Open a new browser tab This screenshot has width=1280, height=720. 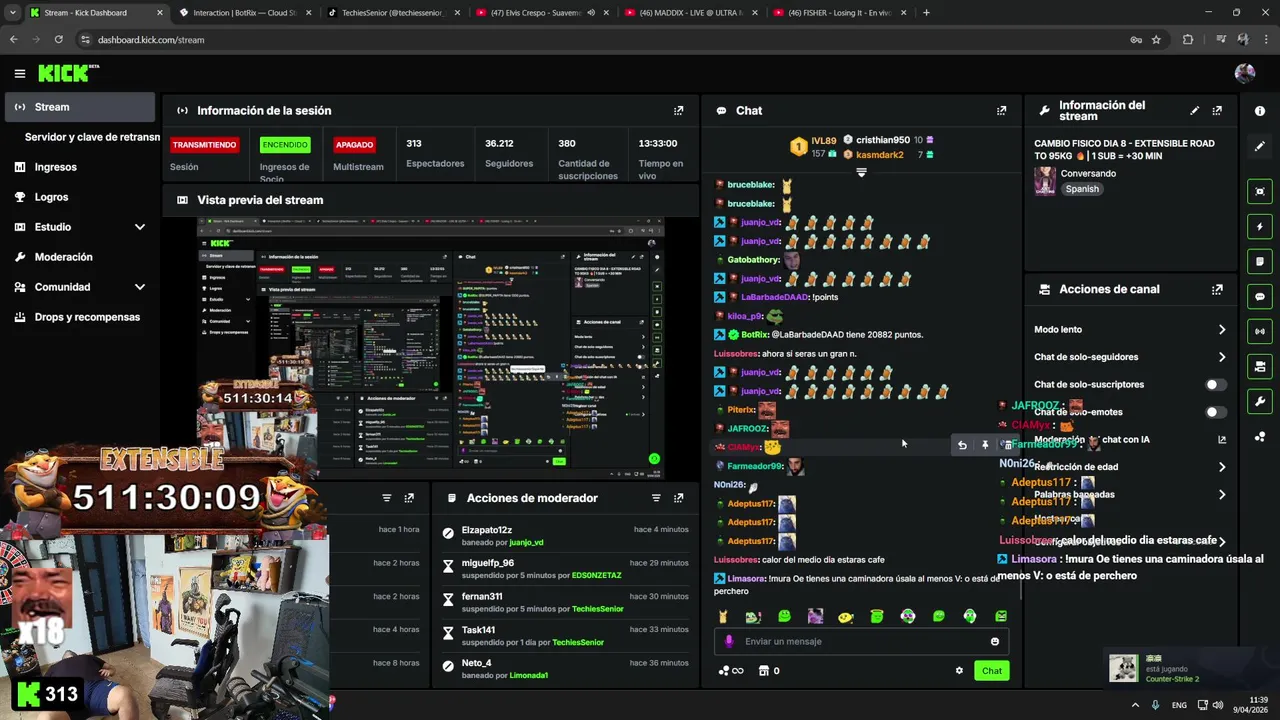[x=926, y=13]
